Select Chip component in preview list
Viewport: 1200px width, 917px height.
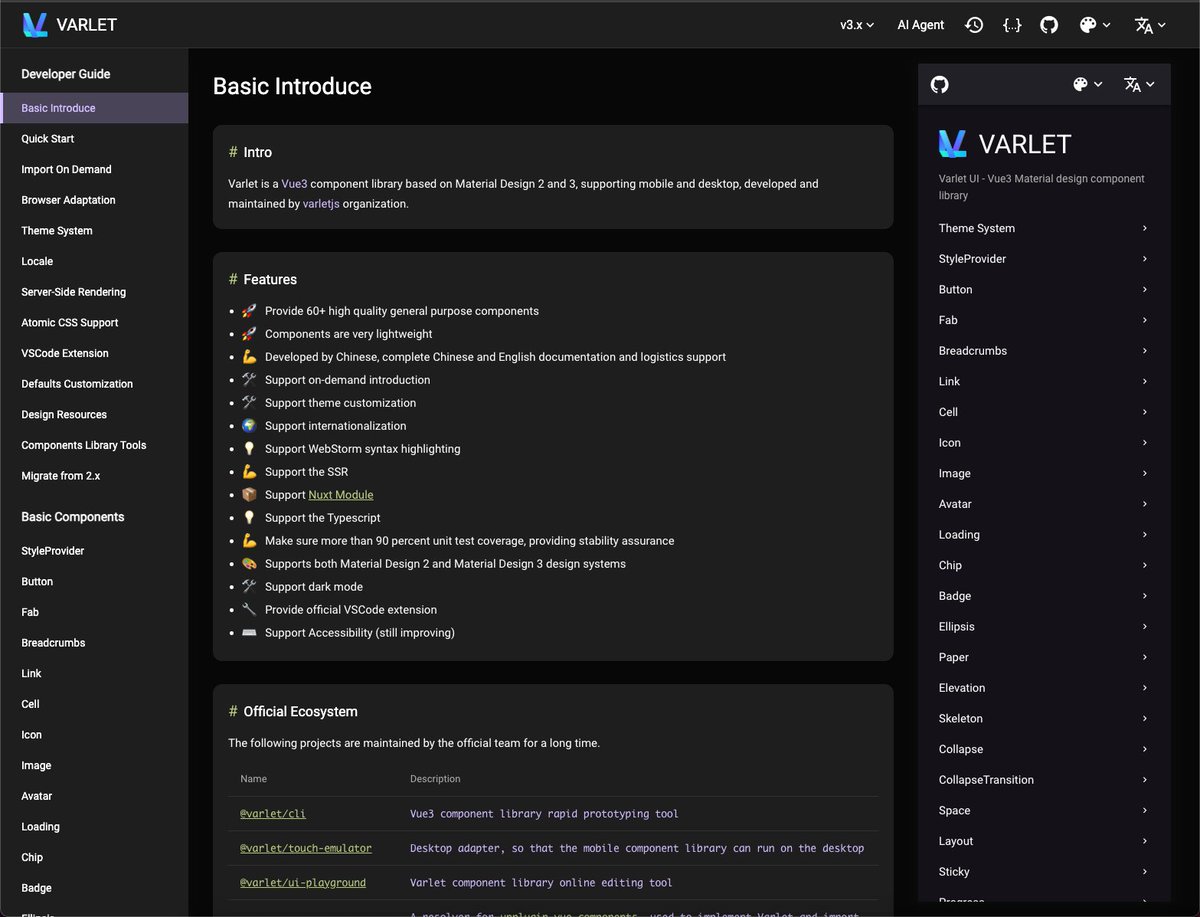pyautogui.click(x=1044, y=565)
